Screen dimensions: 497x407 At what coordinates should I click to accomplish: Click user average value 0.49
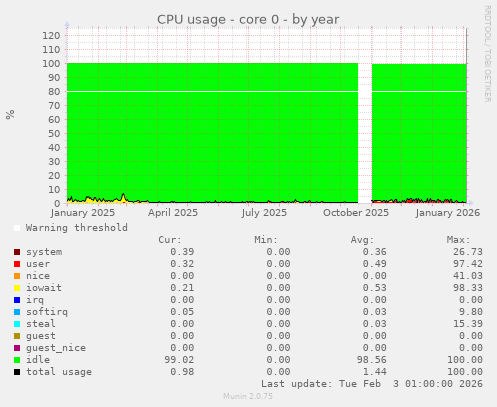[x=375, y=264]
